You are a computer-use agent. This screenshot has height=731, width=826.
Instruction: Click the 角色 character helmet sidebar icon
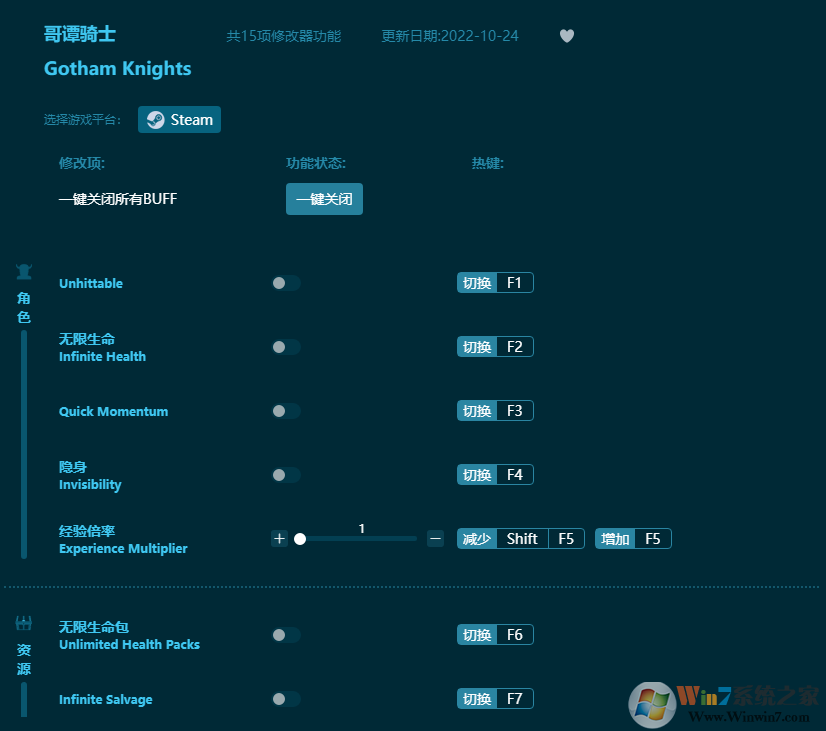coord(22,270)
